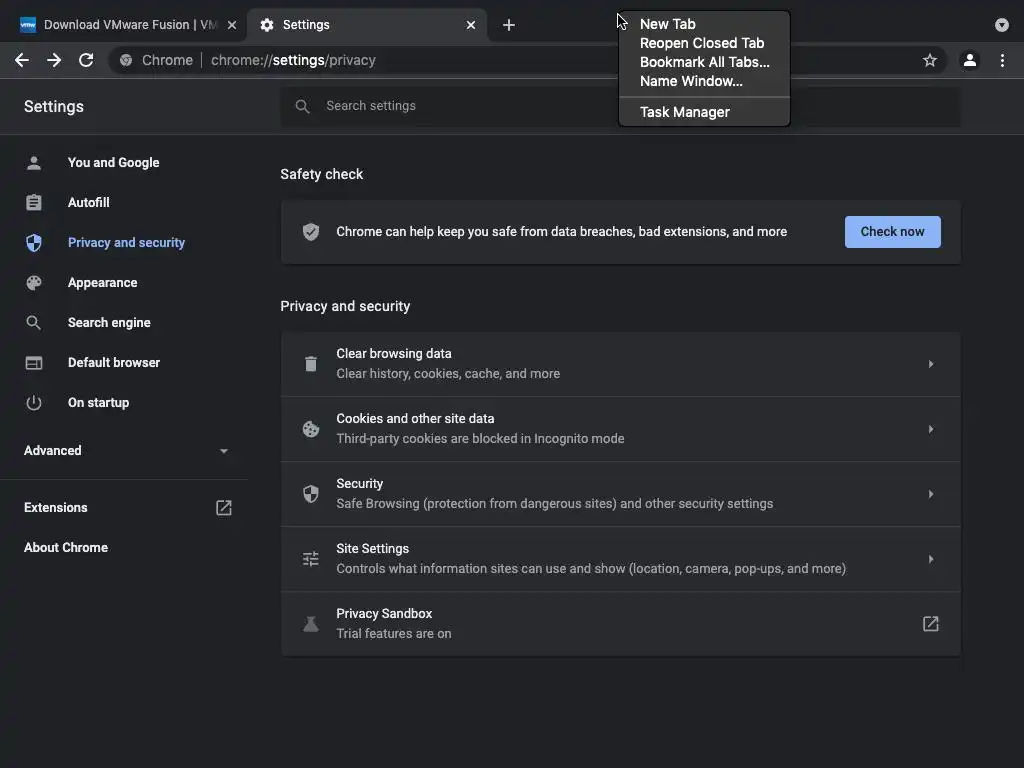Open Site Settings row chevron
The height and width of the screenshot is (768, 1024).
(x=930, y=559)
